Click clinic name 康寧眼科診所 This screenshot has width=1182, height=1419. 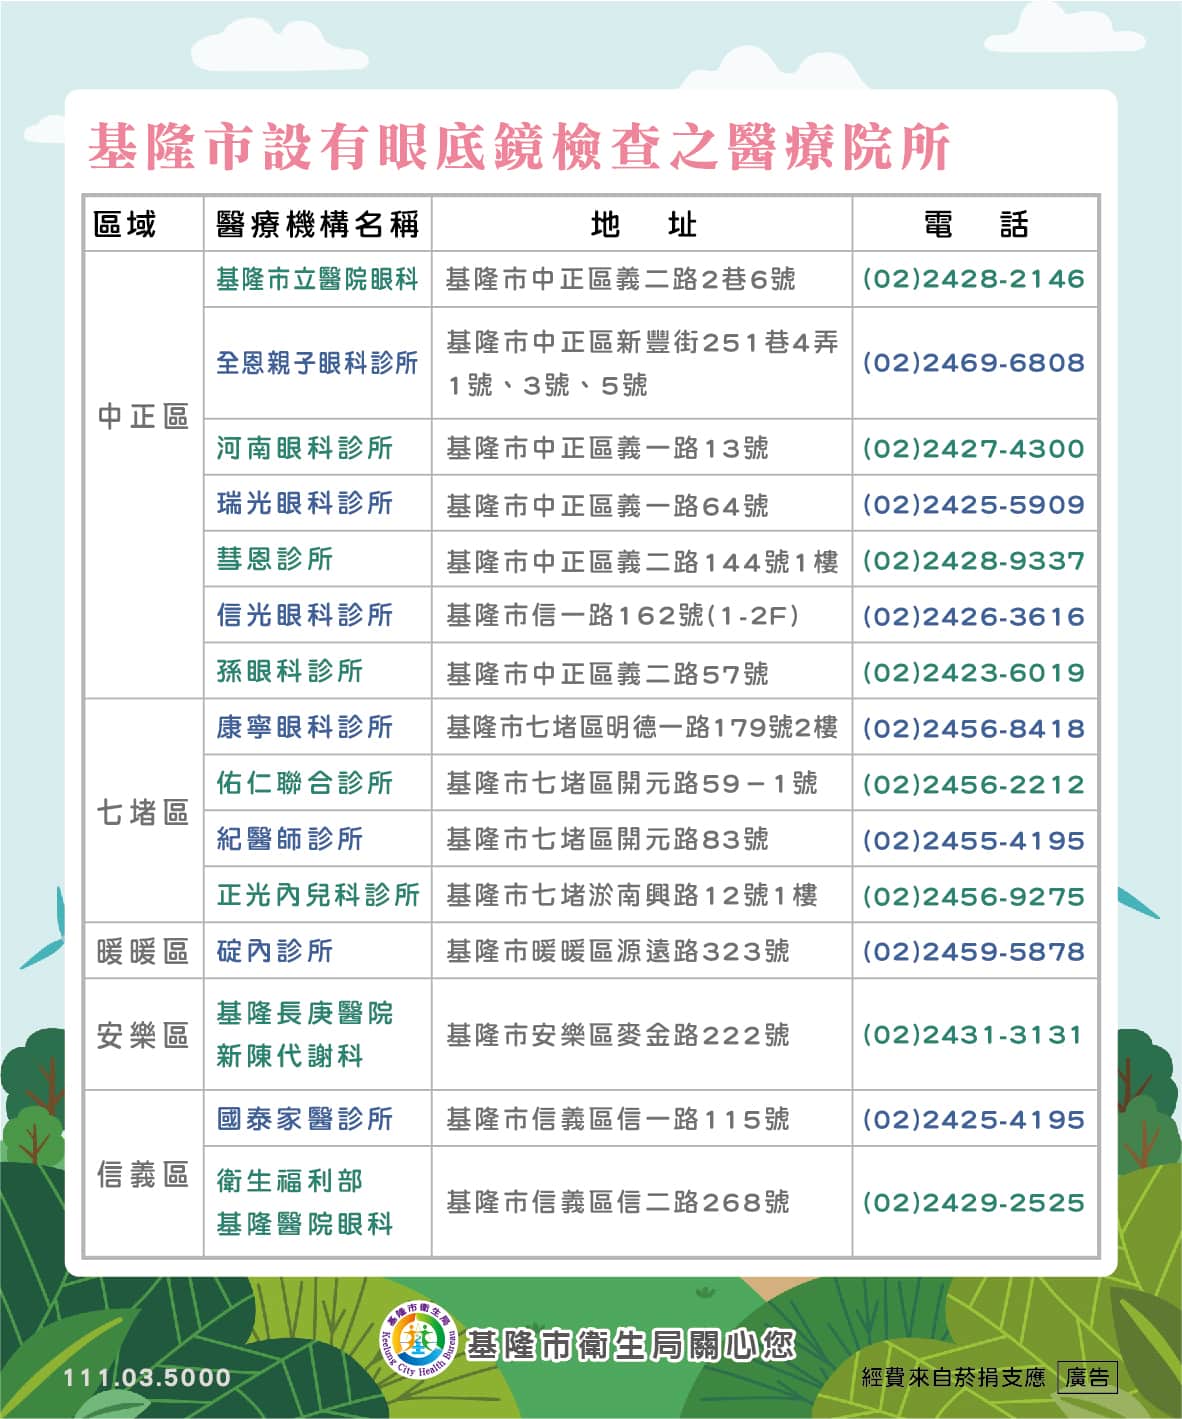tap(304, 727)
